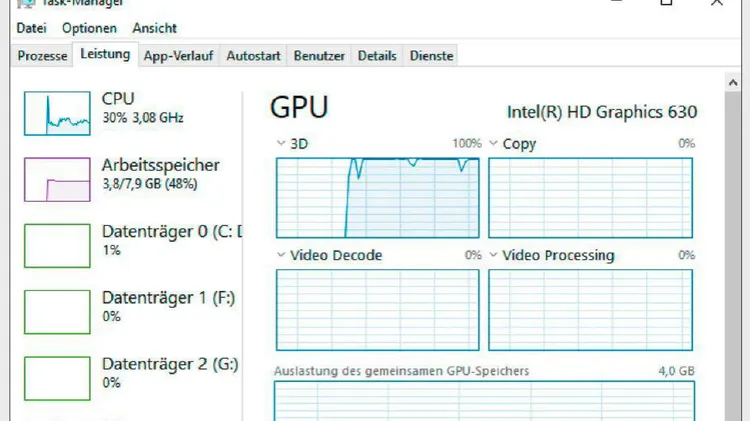The width and height of the screenshot is (750, 421).
Task: Open the Ansicht menu
Action: point(154,28)
